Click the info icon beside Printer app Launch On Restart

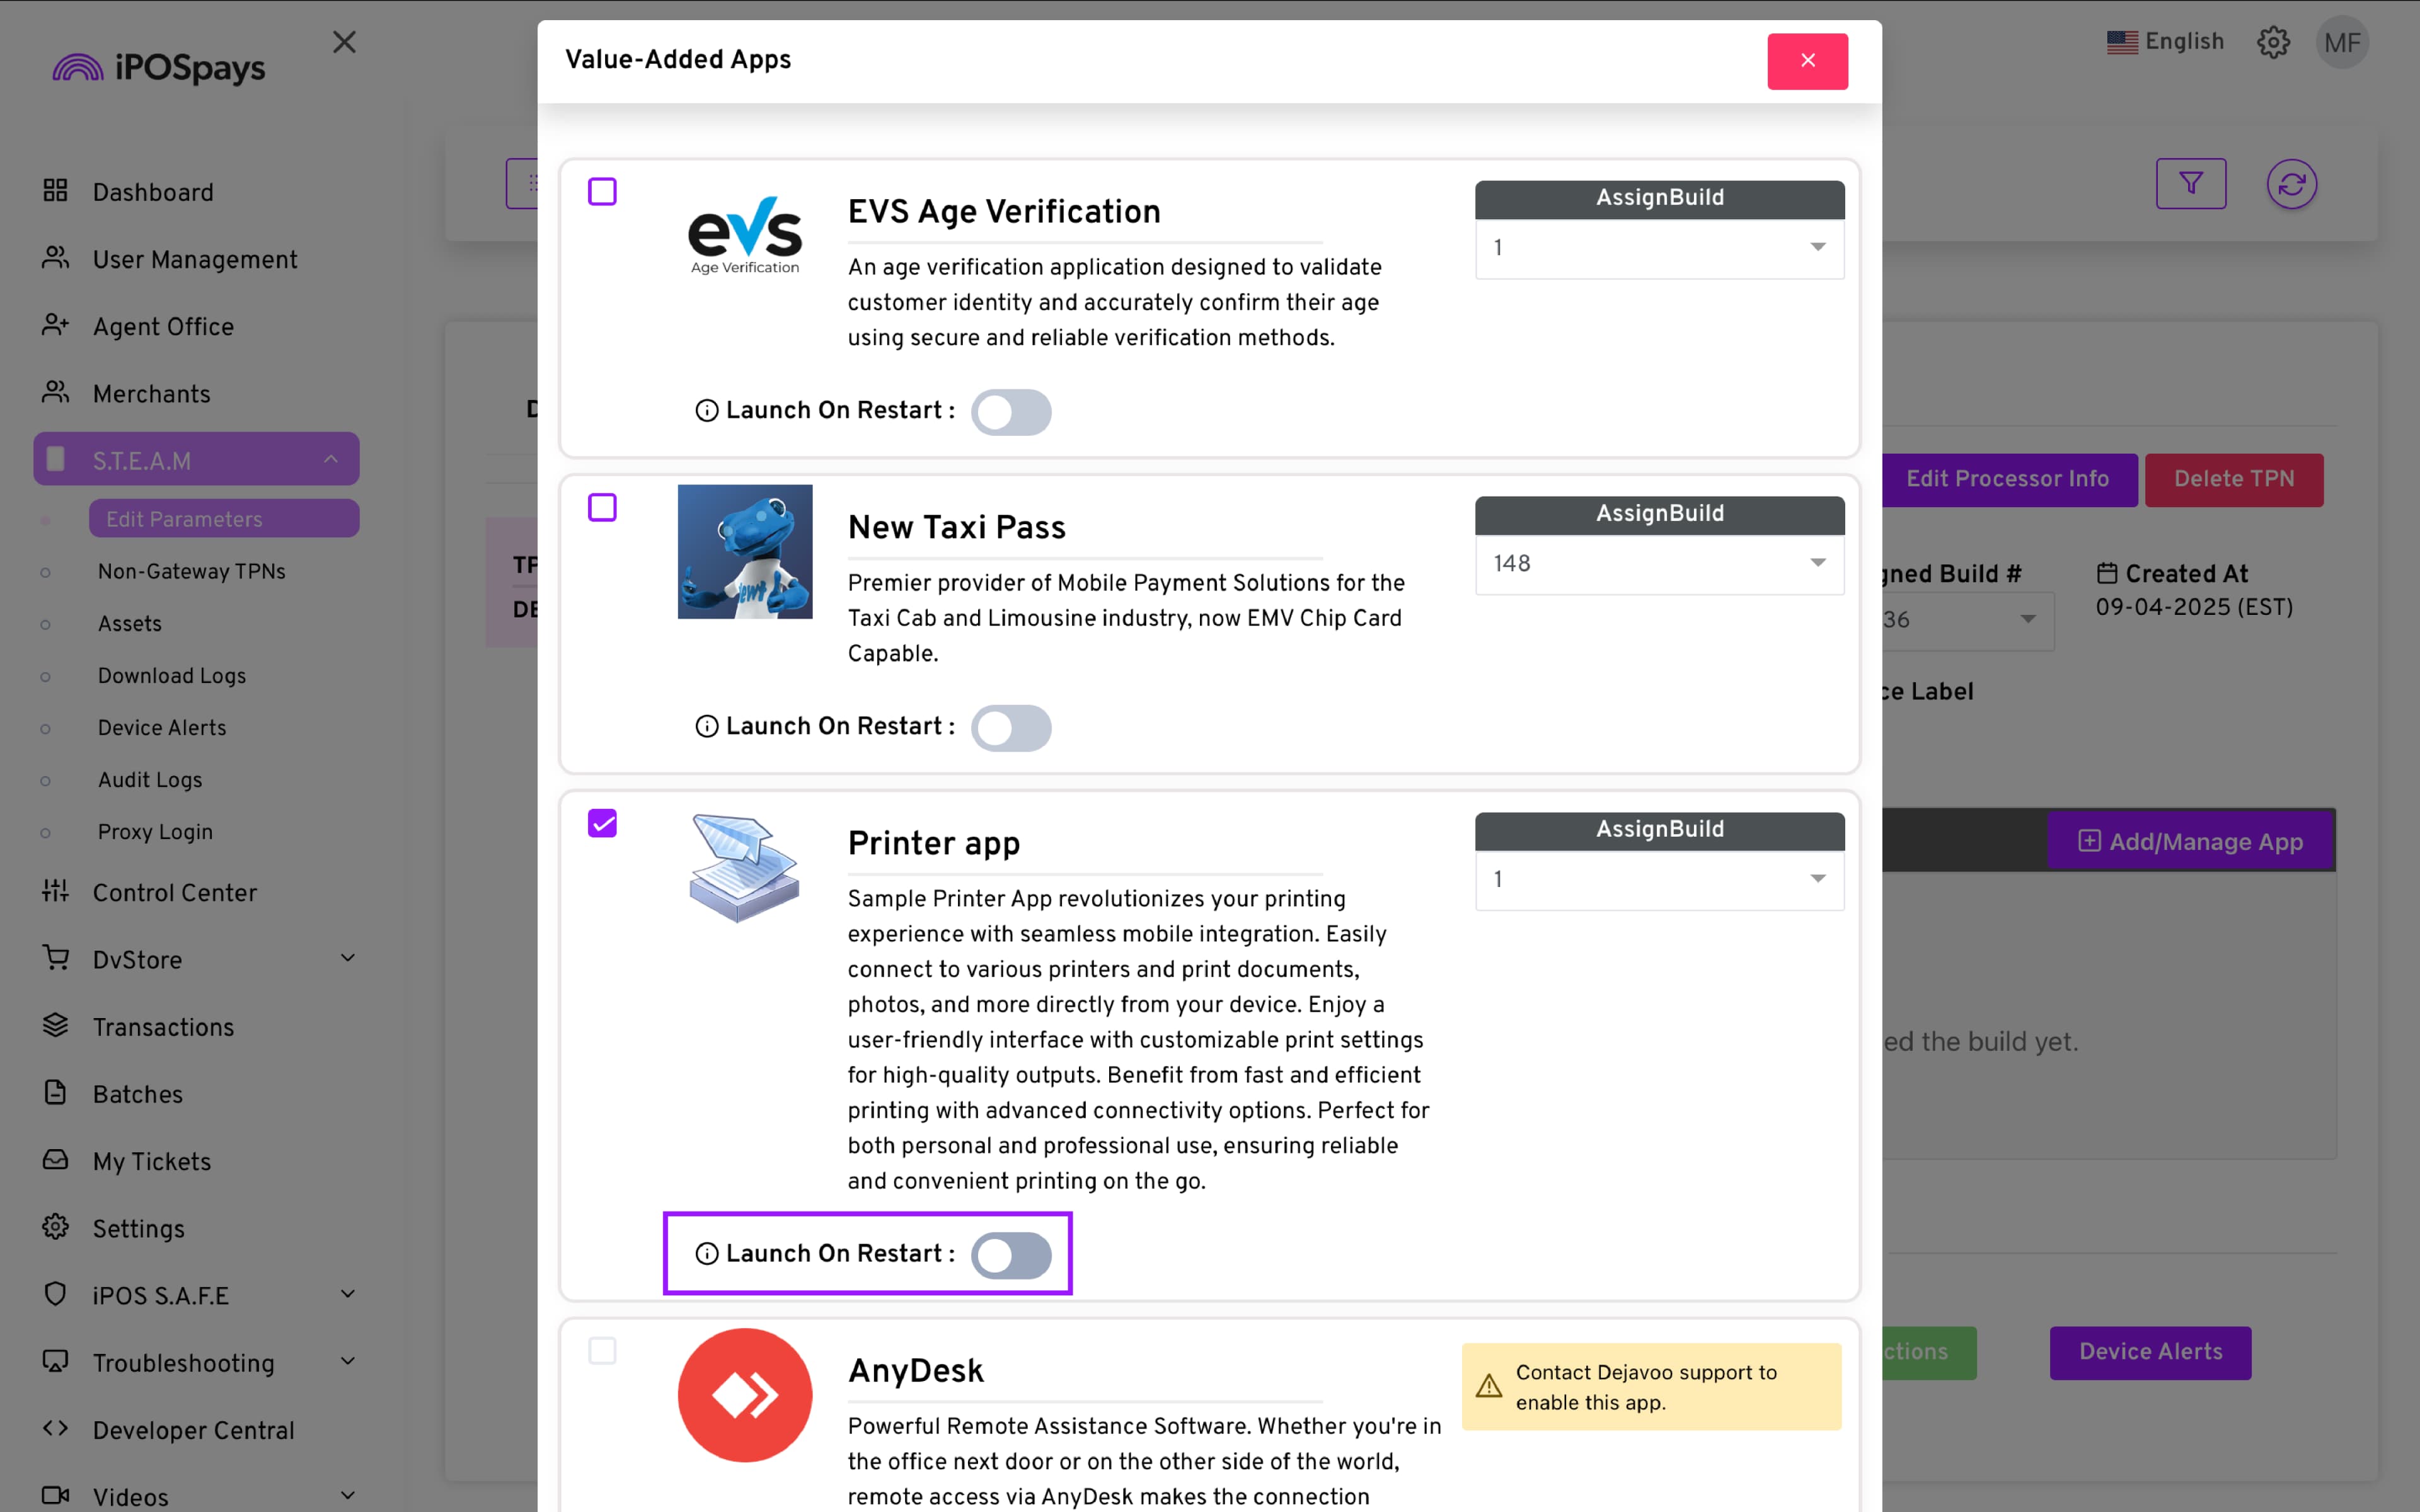[x=706, y=1254]
